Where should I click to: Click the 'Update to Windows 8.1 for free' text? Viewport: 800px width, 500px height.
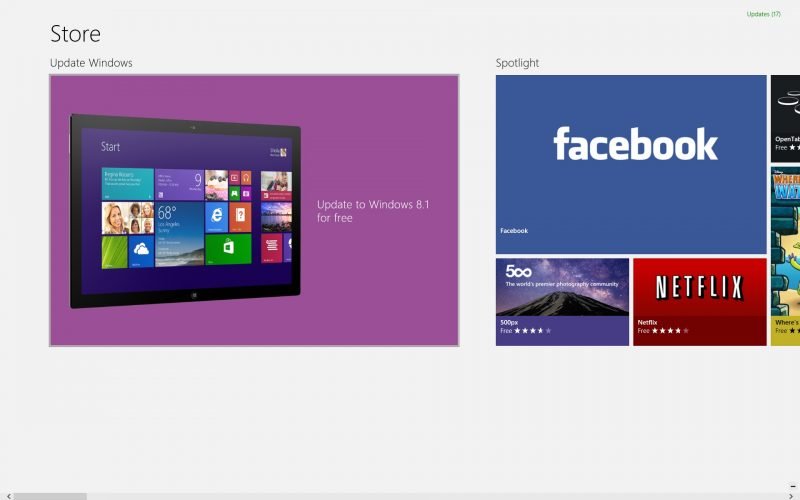pos(373,211)
